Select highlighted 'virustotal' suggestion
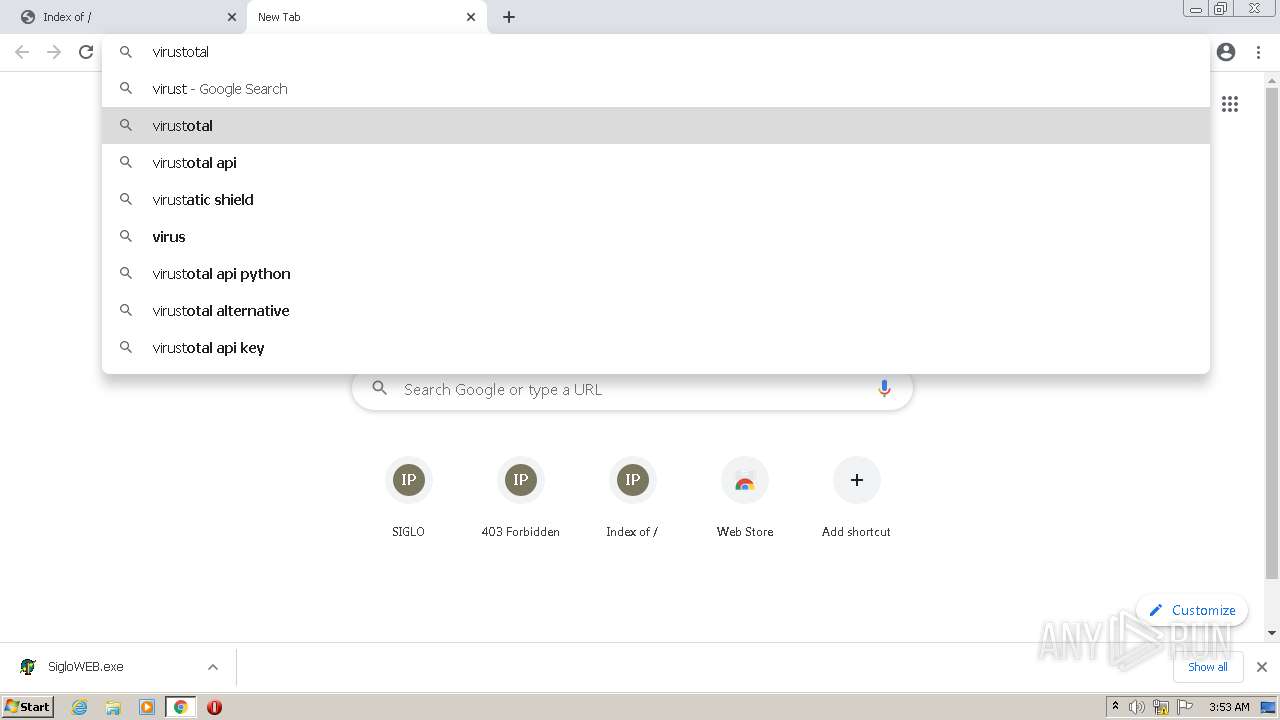 pos(655,126)
